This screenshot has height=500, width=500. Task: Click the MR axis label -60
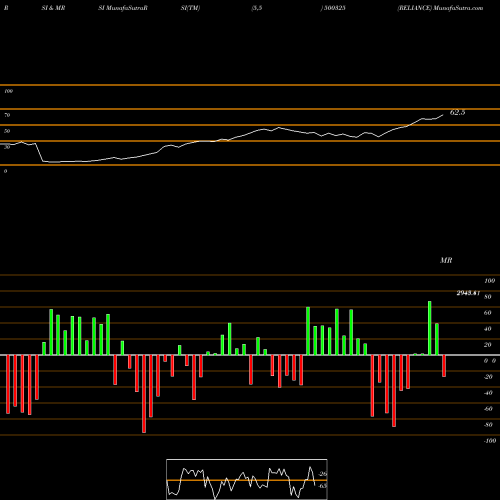(488, 409)
